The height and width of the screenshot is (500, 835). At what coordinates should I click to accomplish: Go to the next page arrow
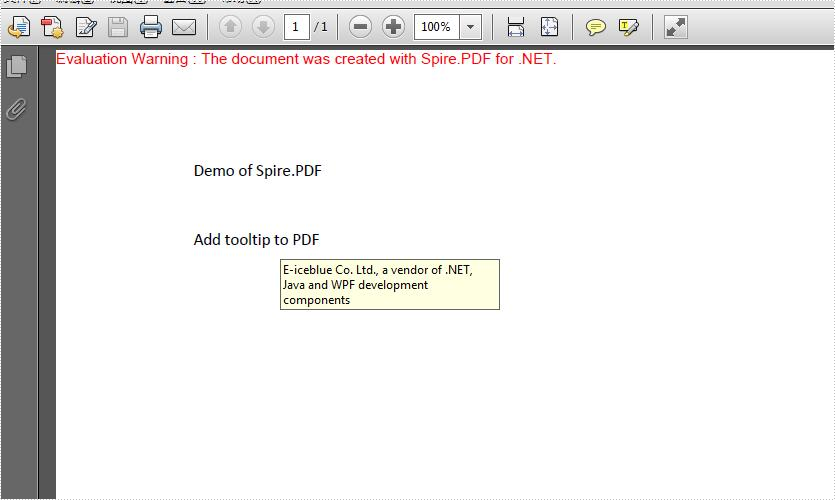(x=263, y=27)
